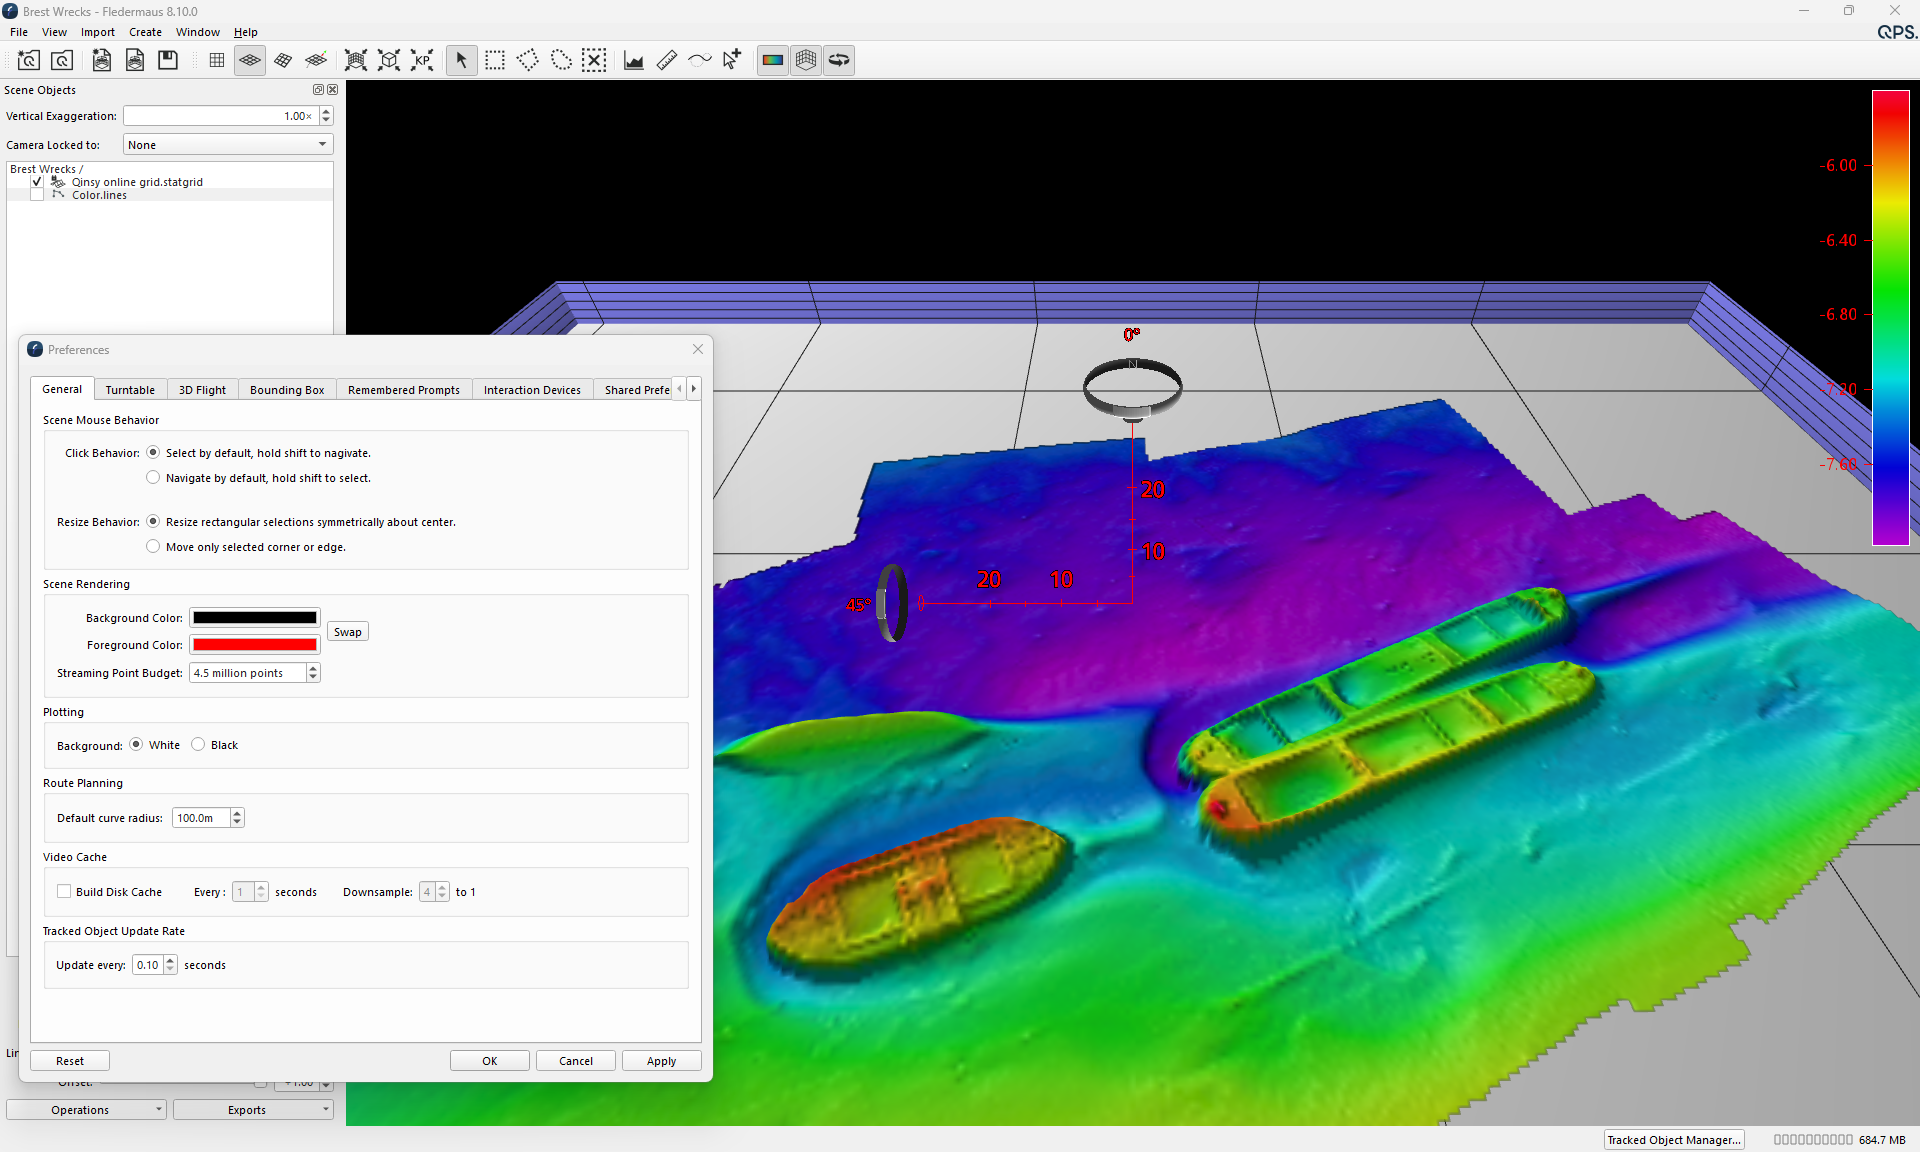
Task: Switch to the Bounding Box tab
Action: pyautogui.click(x=287, y=390)
